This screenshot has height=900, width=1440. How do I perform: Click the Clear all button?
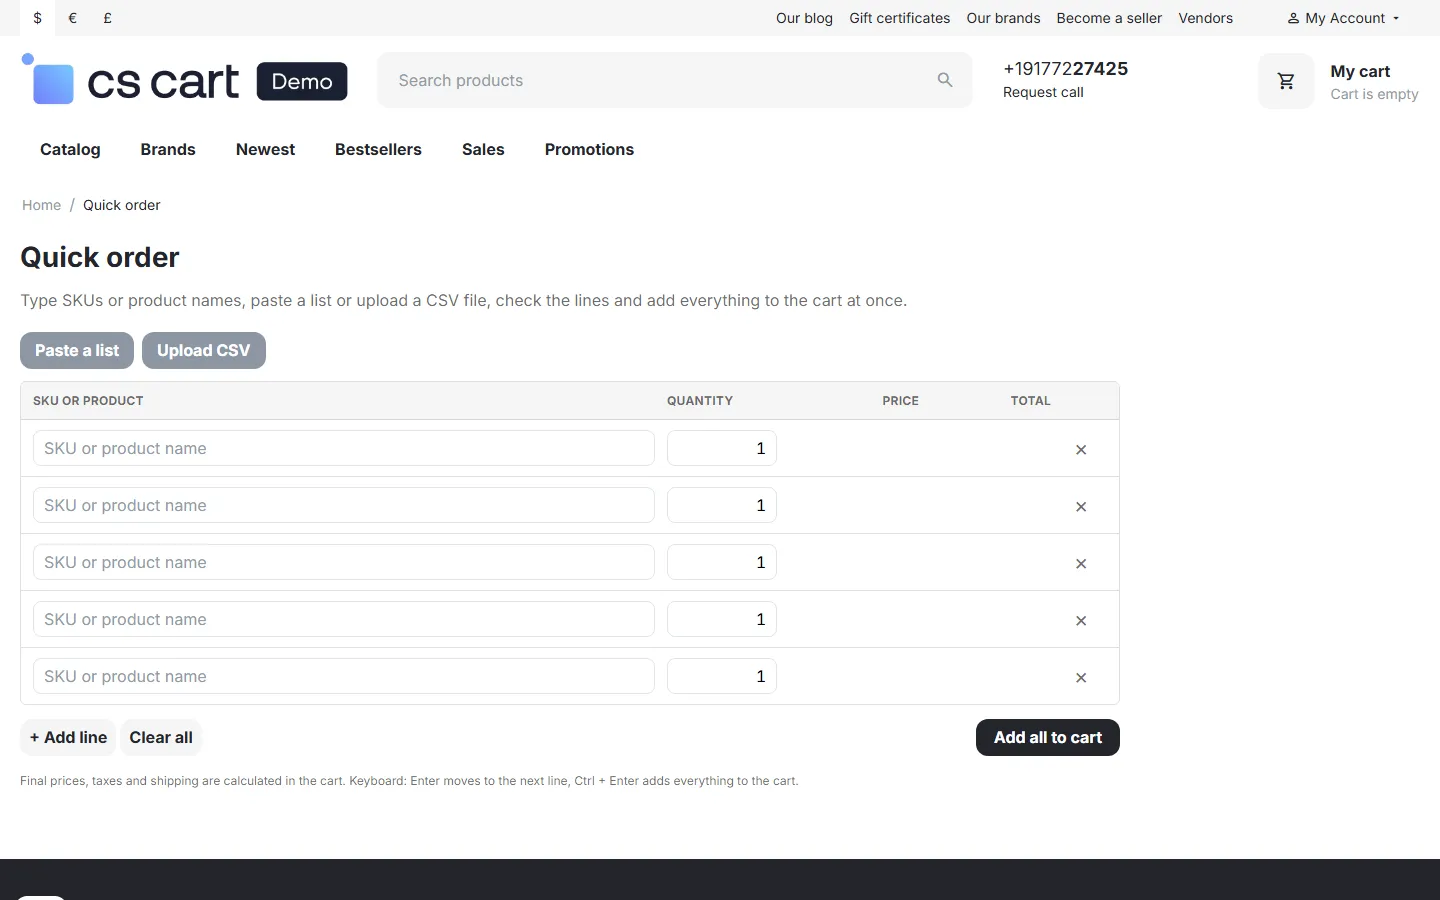[x=161, y=737]
